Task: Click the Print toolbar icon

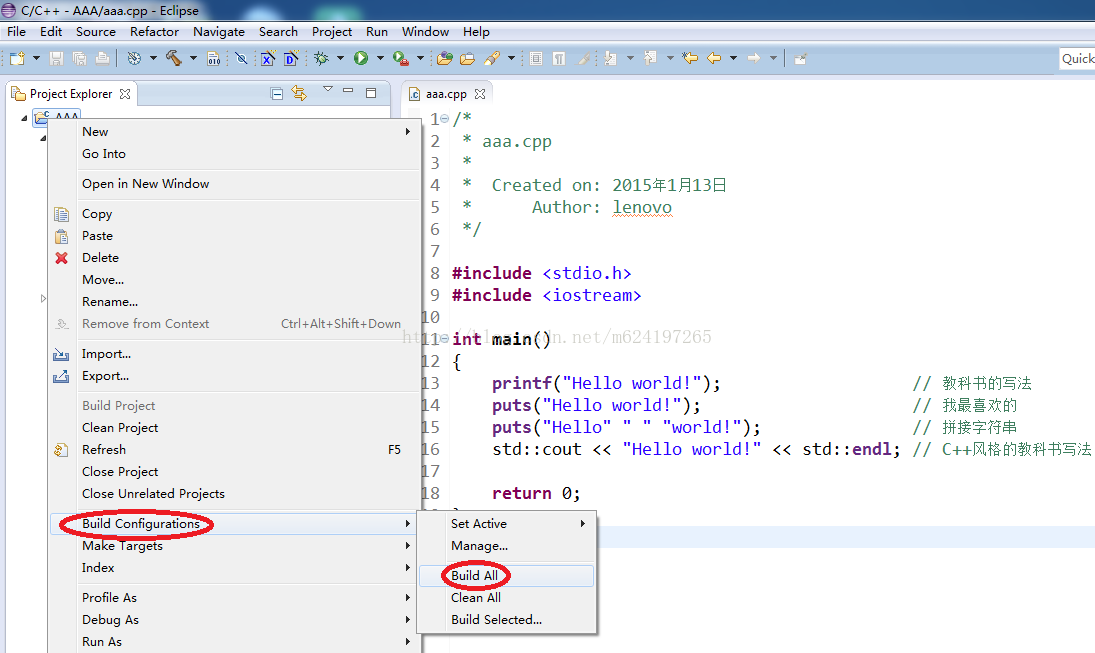Action: (x=103, y=59)
